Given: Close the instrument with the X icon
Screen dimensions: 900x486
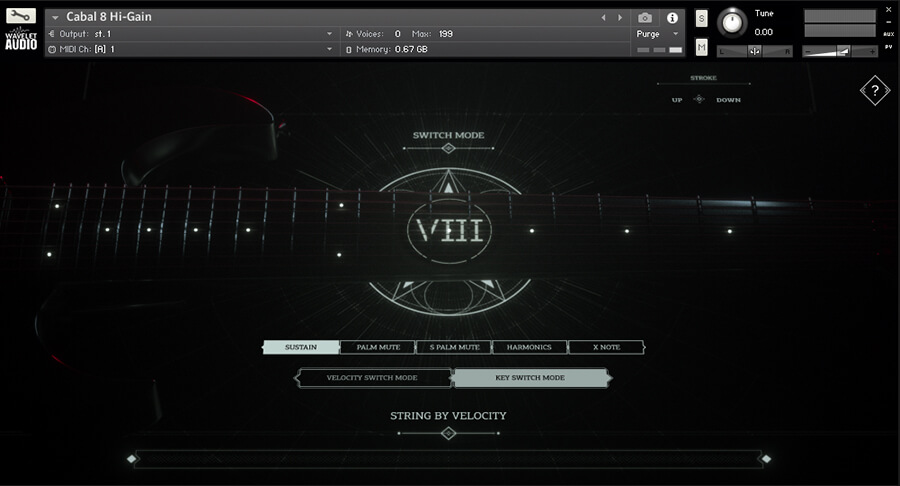Looking at the screenshot, I should (x=889, y=9).
